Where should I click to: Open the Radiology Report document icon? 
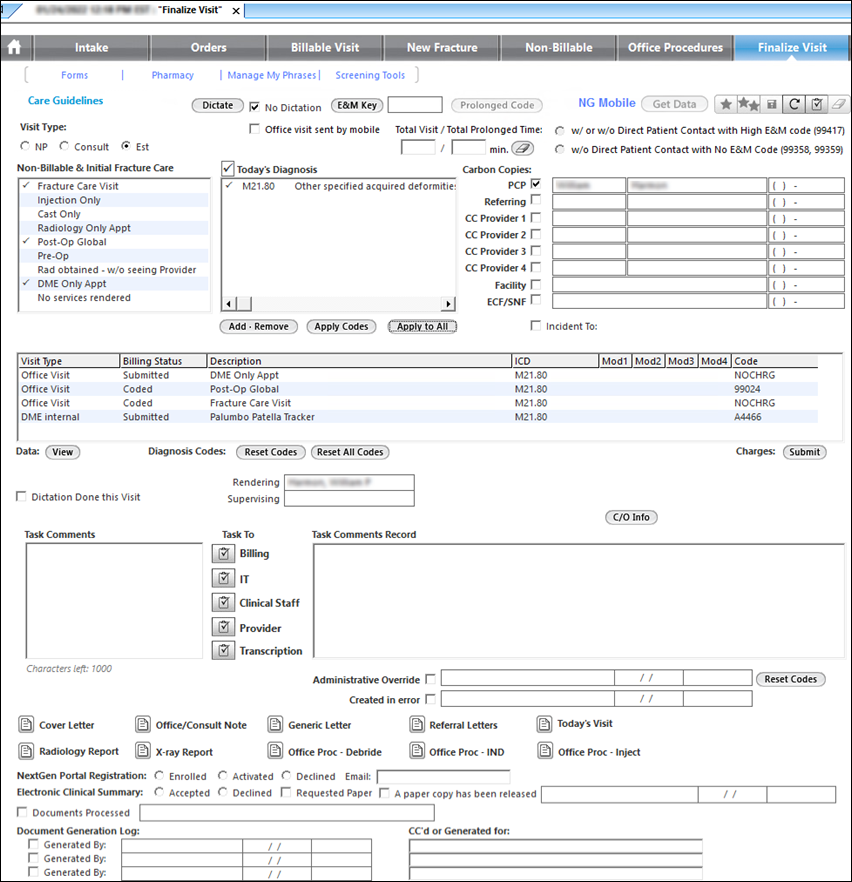coord(26,750)
